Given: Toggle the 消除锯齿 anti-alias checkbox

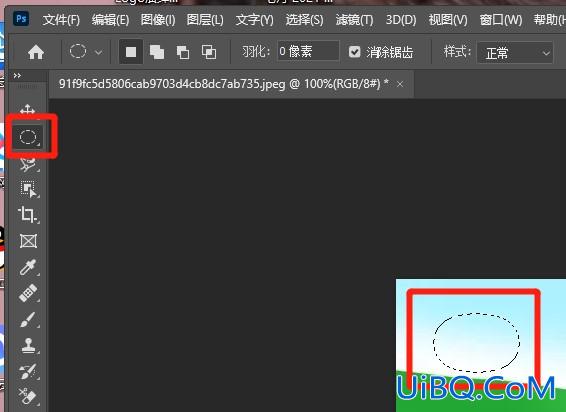Looking at the screenshot, I should point(354,52).
